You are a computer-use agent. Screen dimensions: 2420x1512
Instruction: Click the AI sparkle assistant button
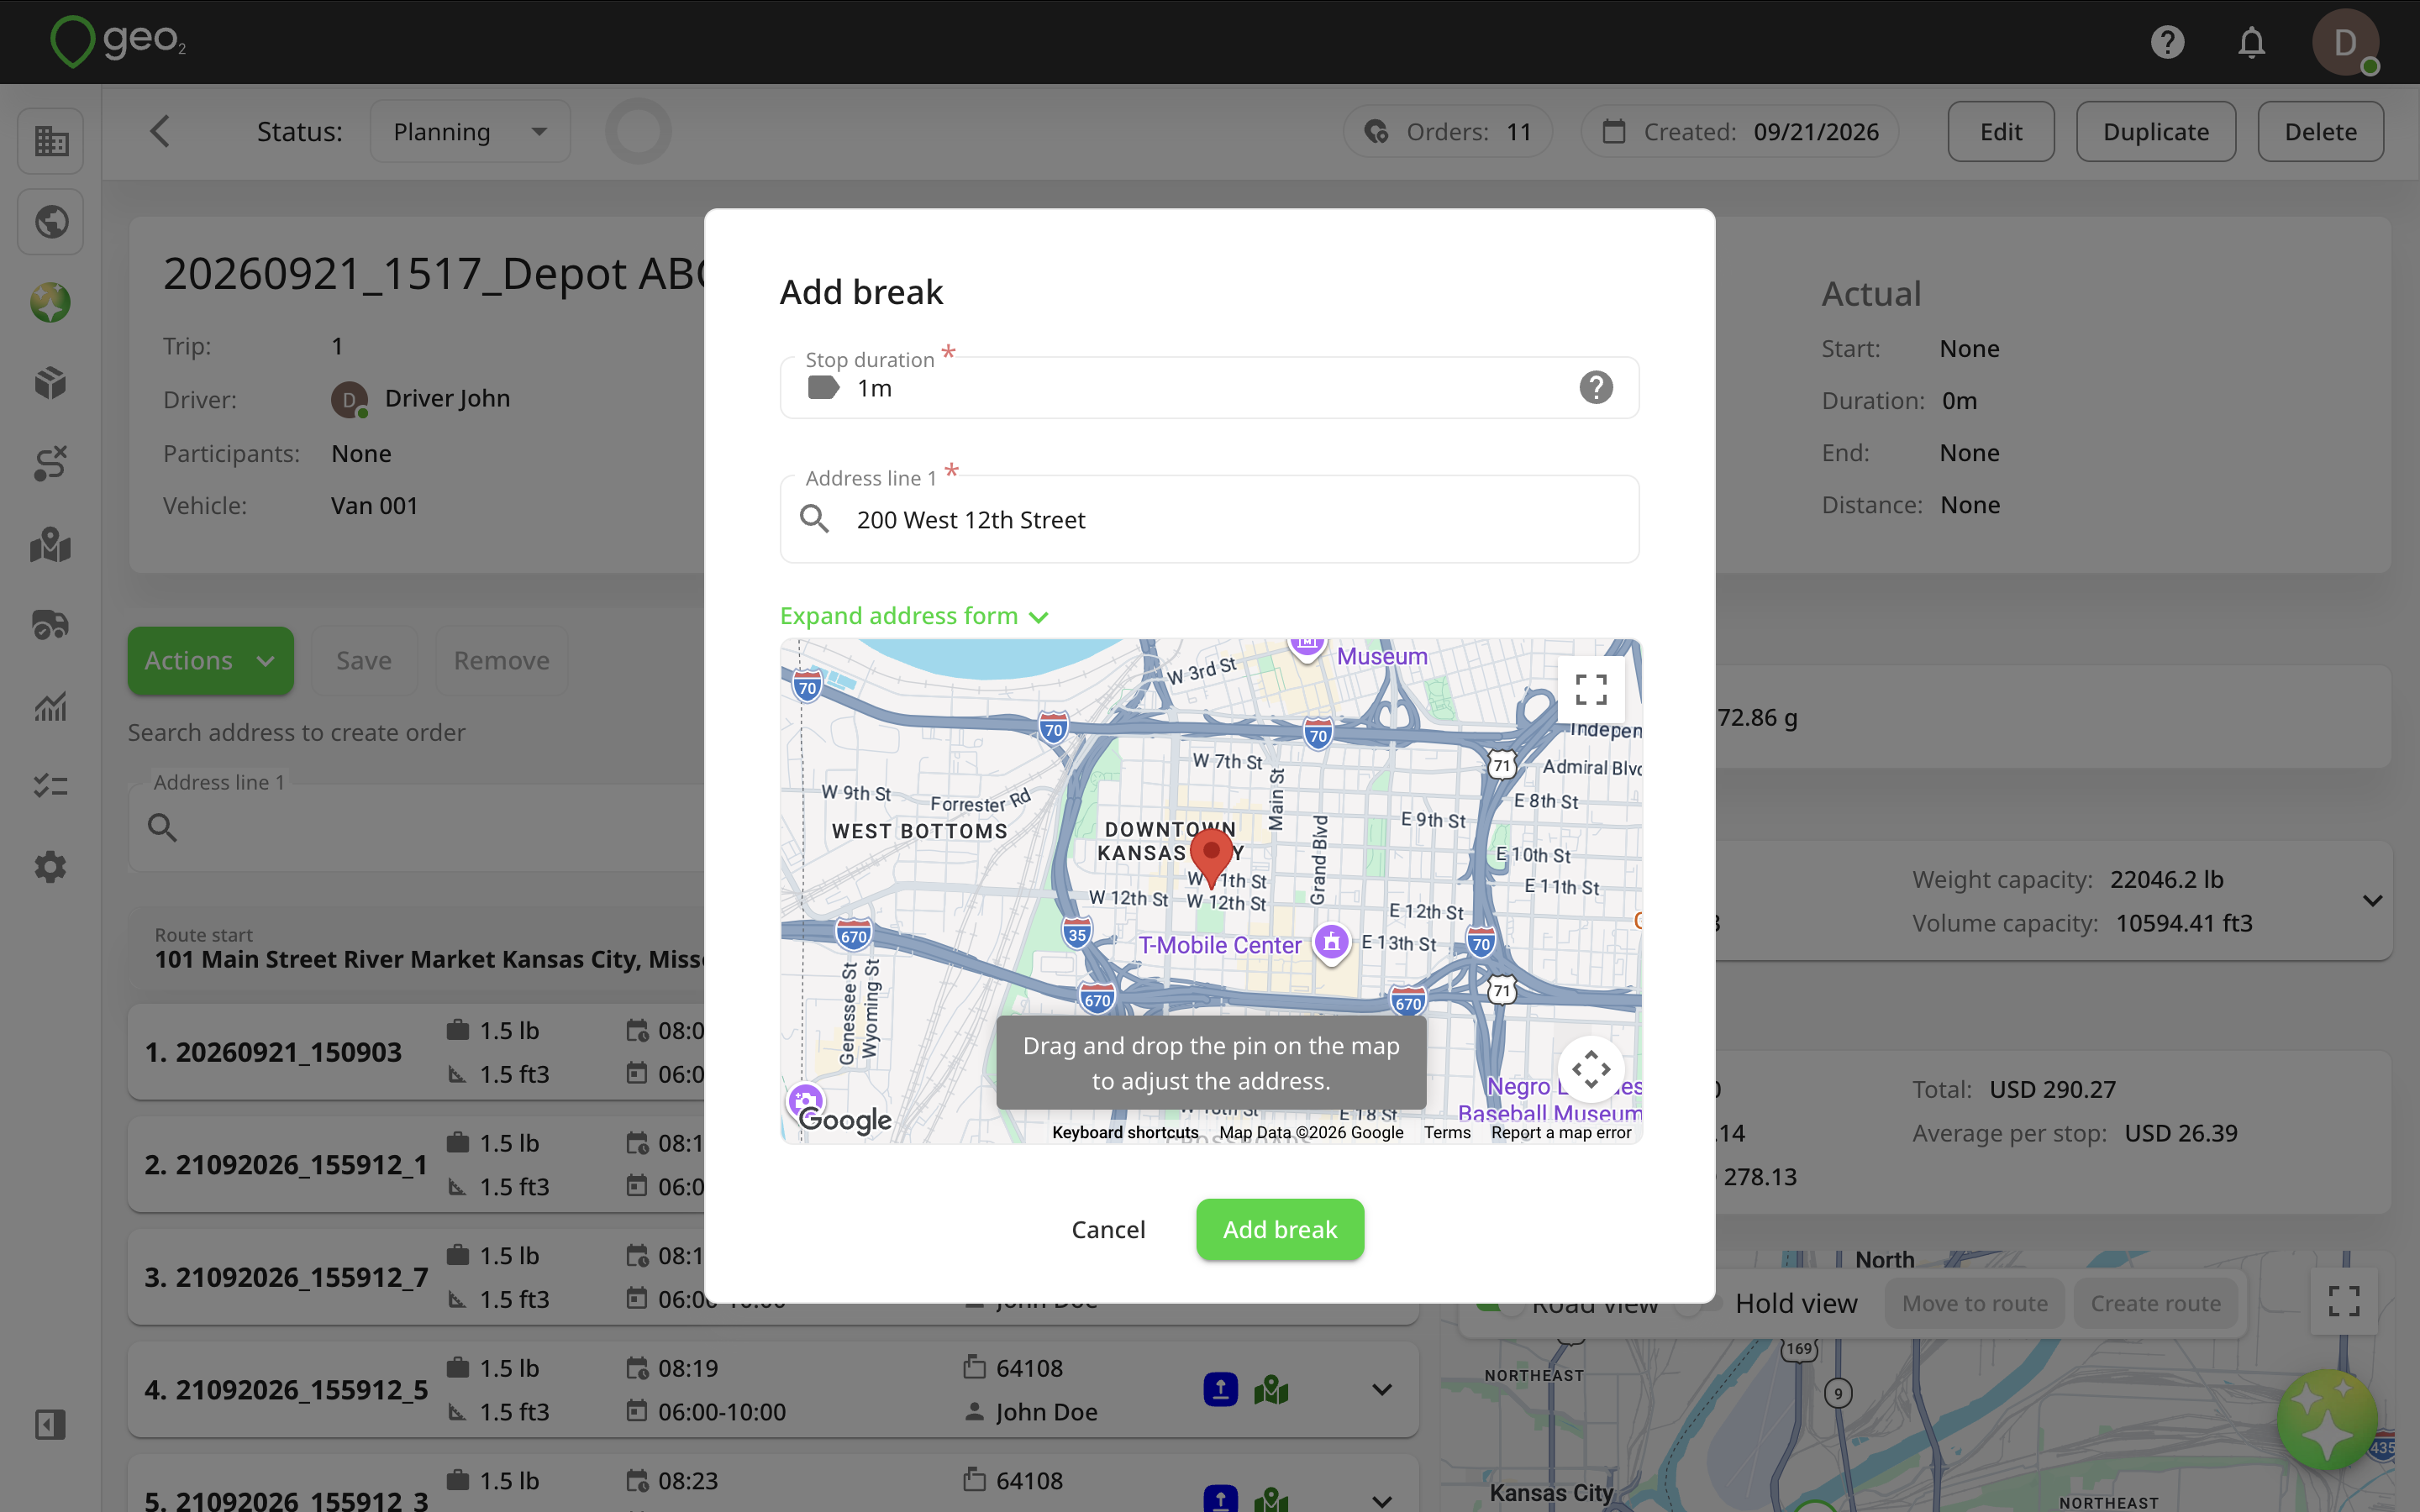click(2327, 1420)
